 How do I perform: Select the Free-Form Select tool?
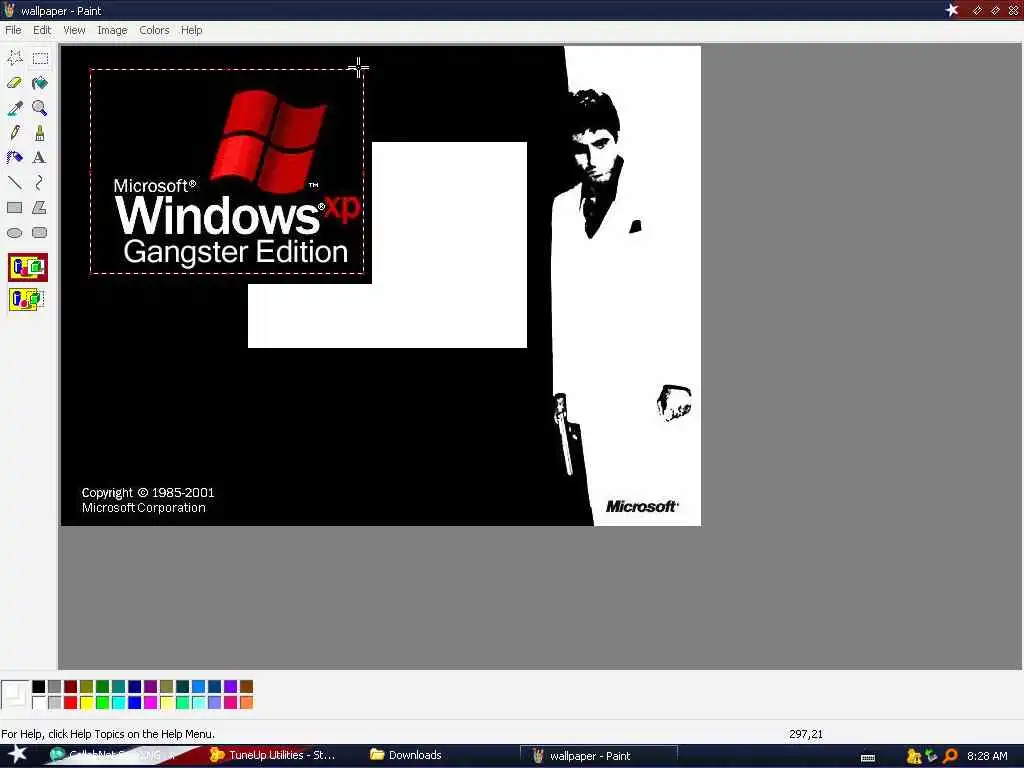(x=14, y=58)
